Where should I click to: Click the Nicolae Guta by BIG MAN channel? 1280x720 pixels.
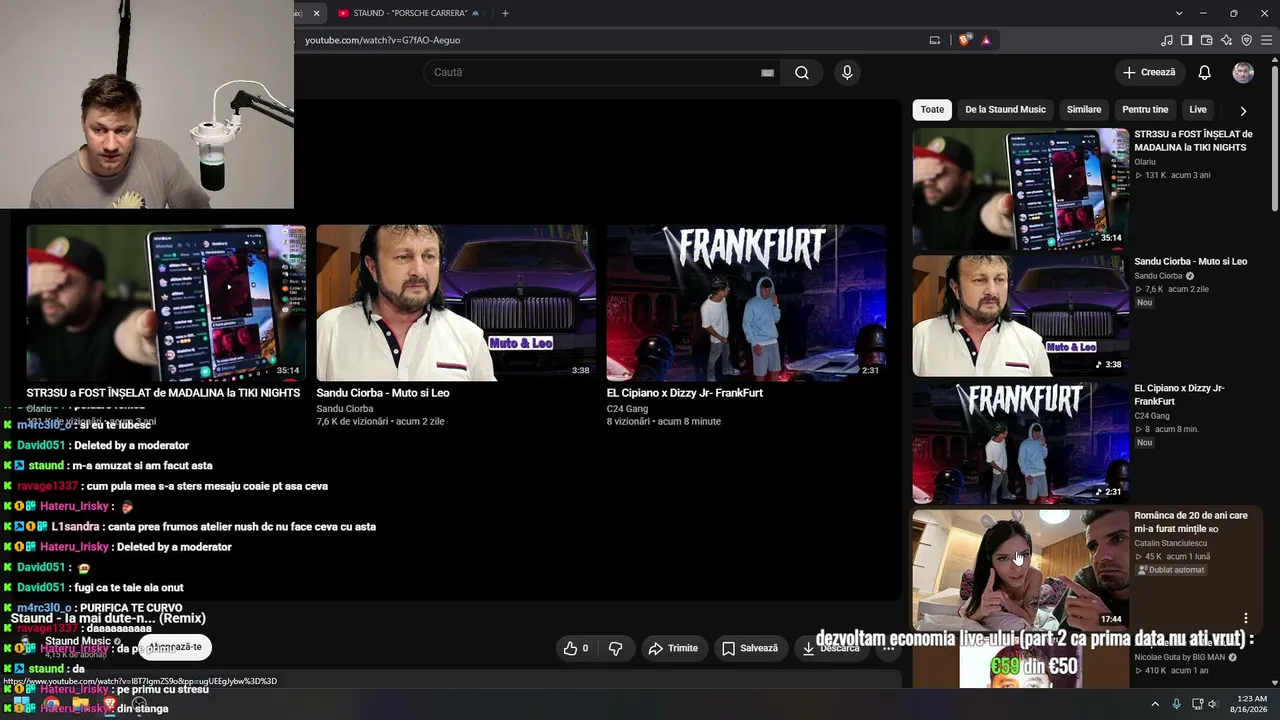[1180, 658]
